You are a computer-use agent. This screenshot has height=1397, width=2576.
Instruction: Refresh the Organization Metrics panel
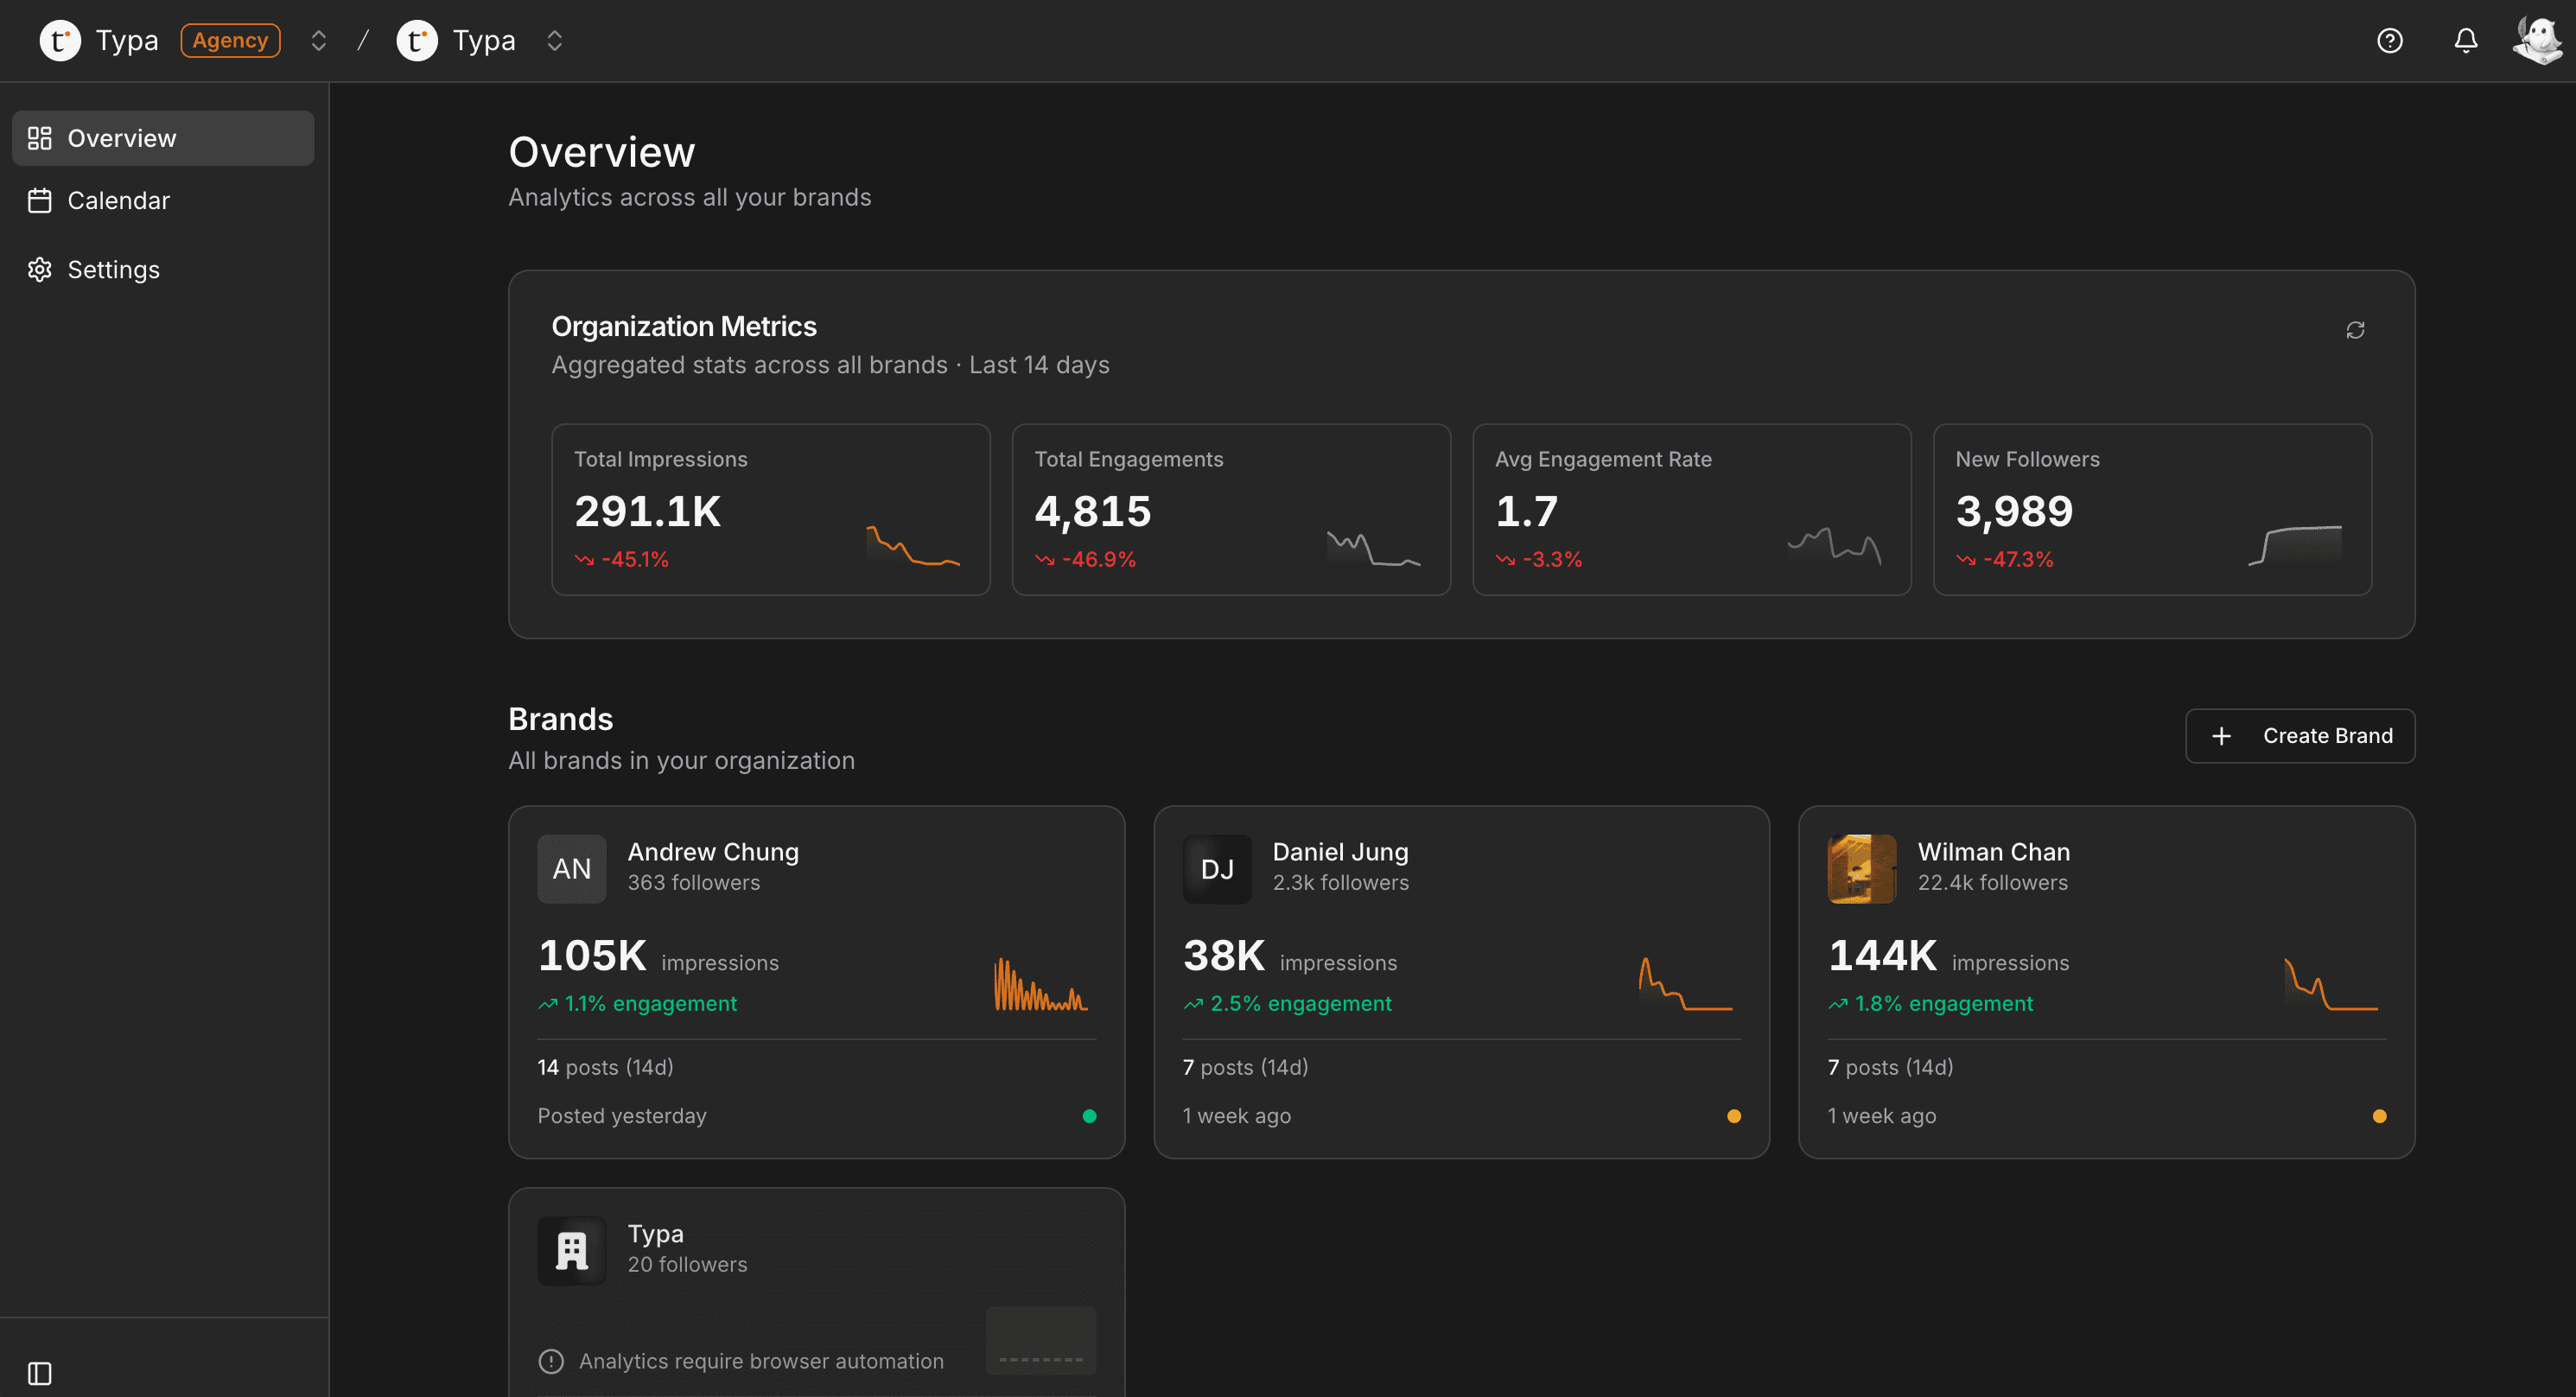(2355, 329)
